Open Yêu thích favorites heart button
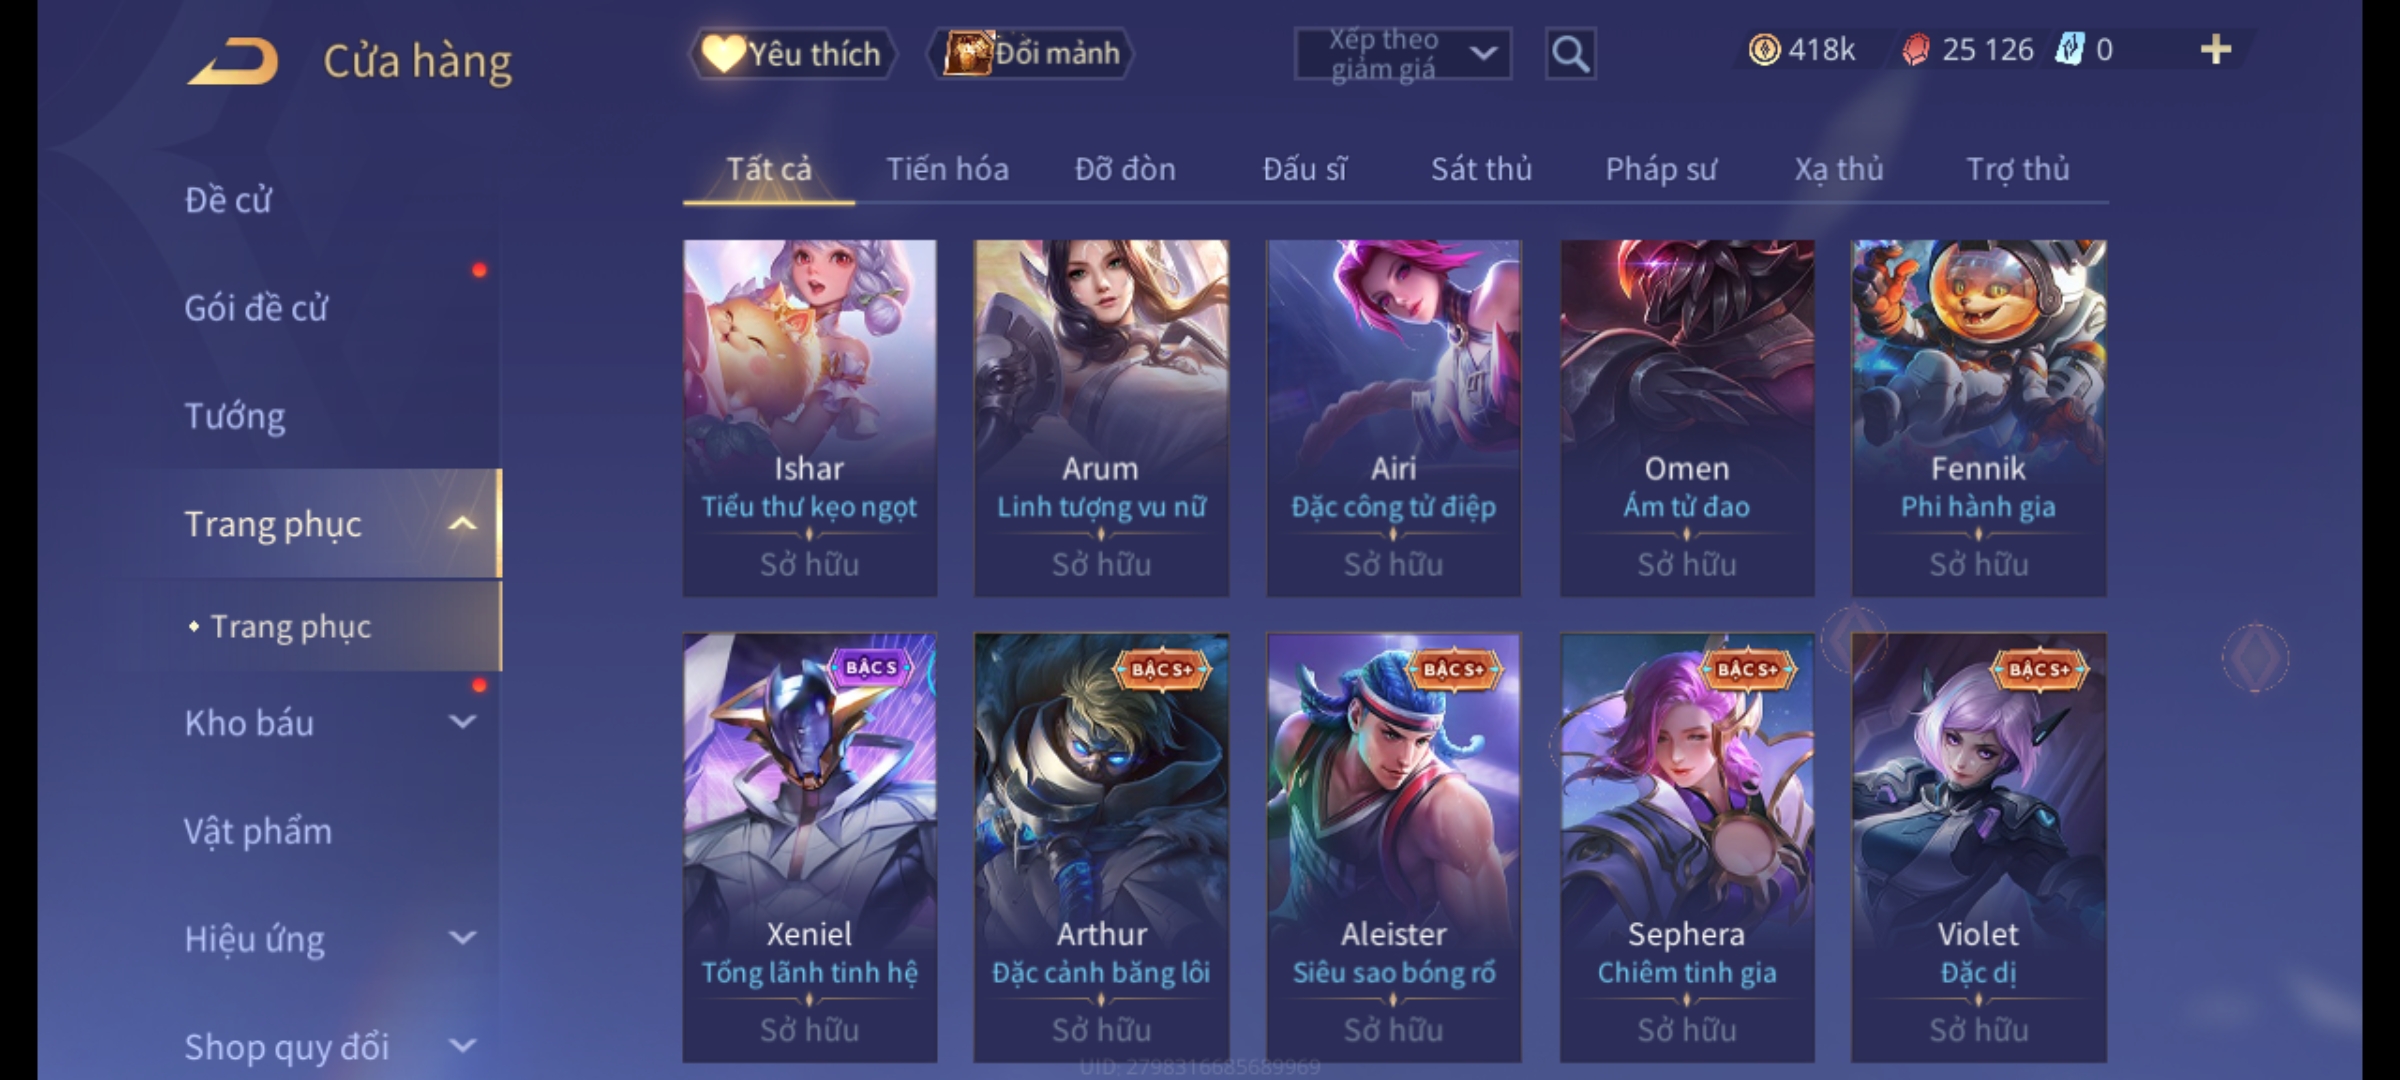This screenshot has height=1080, width=2400. 792,54
